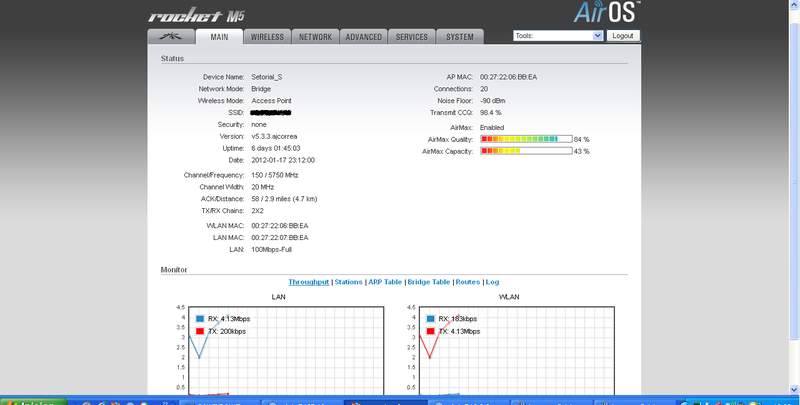Select the LAN speed 100Mbps-Full
This screenshot has height=405, width=800.
click(271, 249)
